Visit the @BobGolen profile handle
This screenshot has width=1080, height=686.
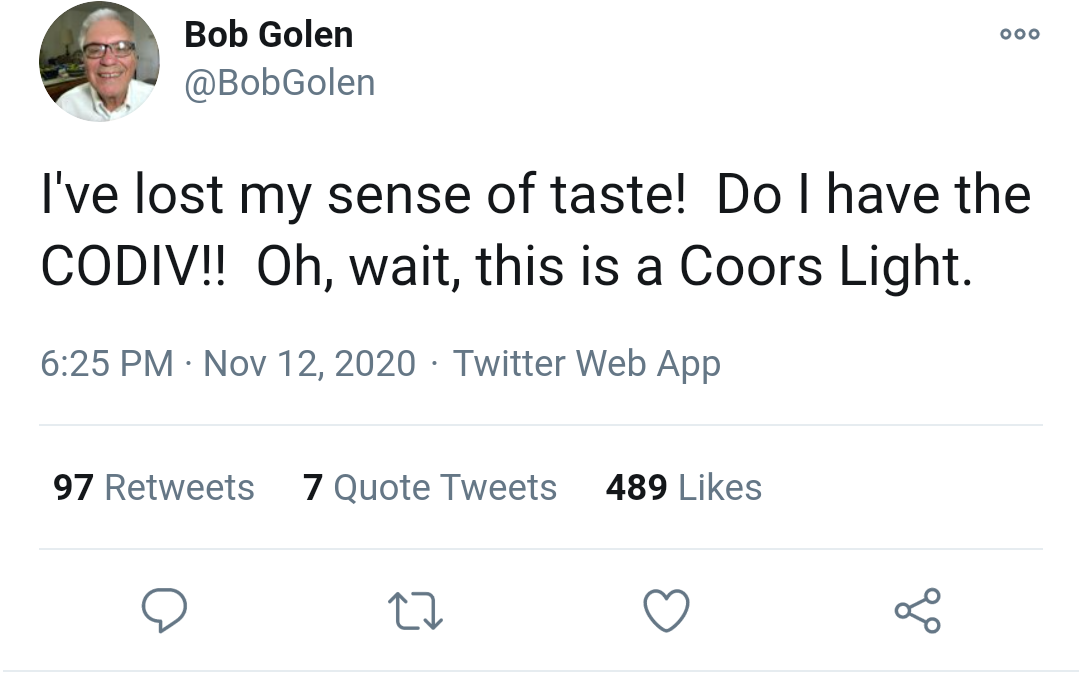(279, 82)
